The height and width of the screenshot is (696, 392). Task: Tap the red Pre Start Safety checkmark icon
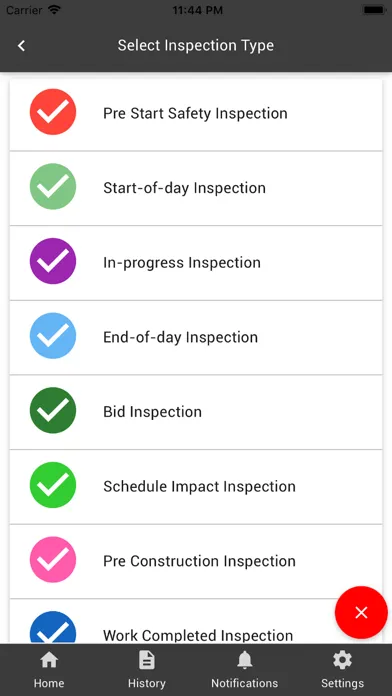click(53, 112)
